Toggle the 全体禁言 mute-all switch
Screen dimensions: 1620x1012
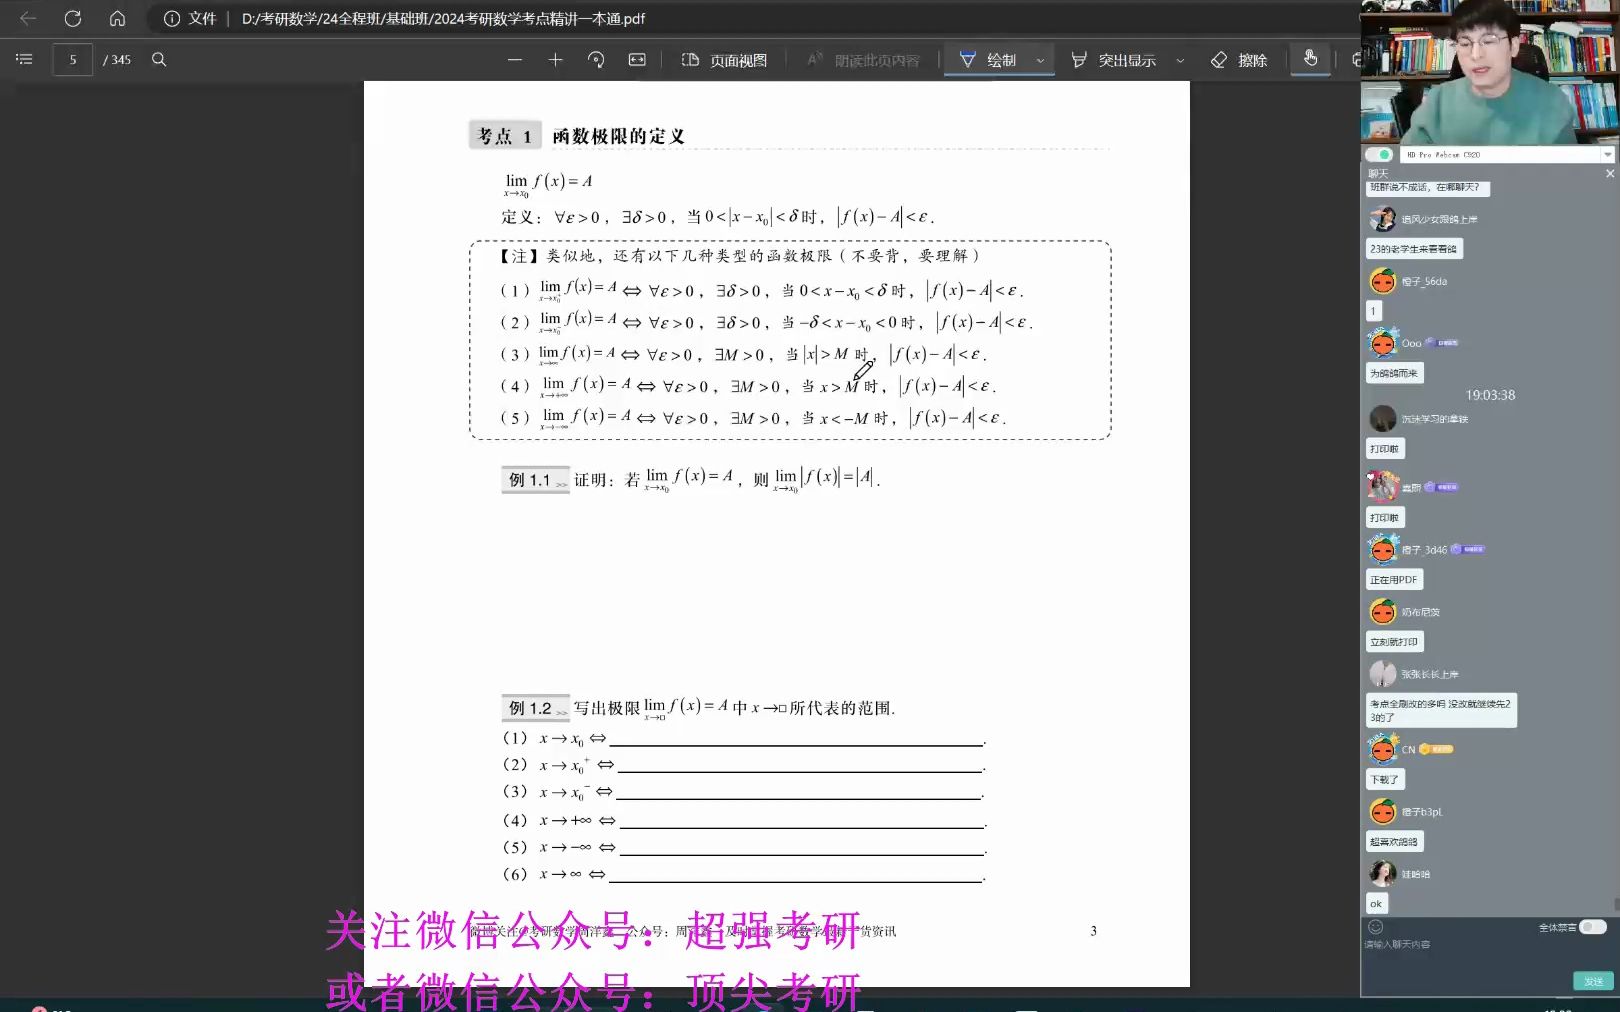click(x=1593, y=927)
